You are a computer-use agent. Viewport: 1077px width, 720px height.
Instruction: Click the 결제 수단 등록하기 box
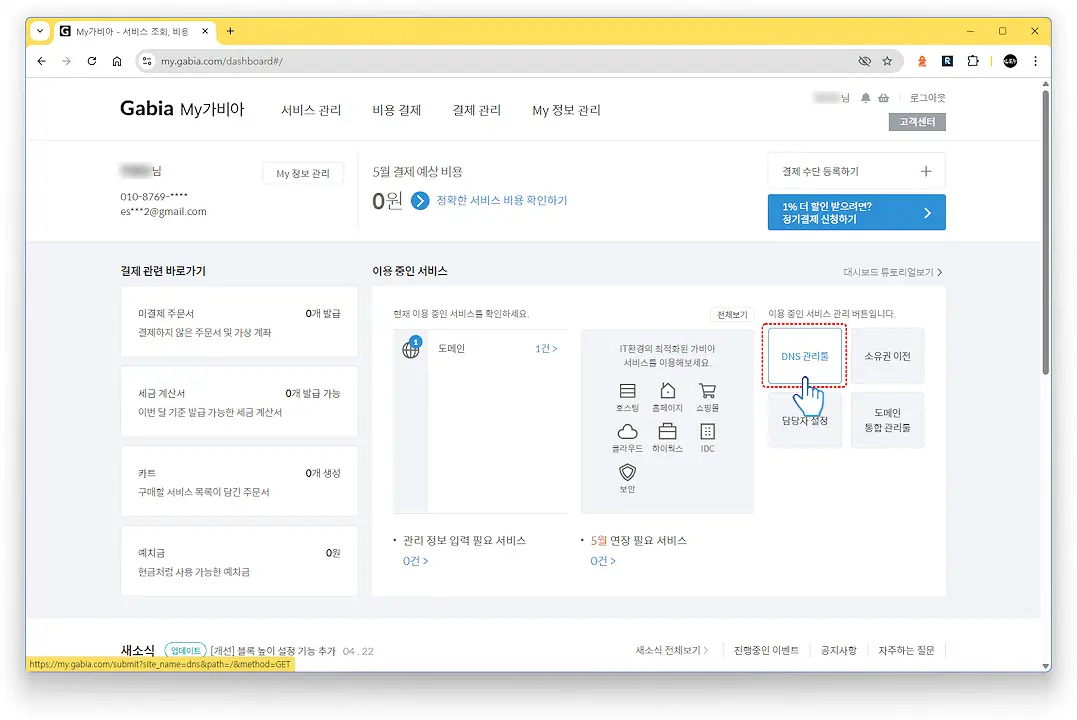pos(857,171)
